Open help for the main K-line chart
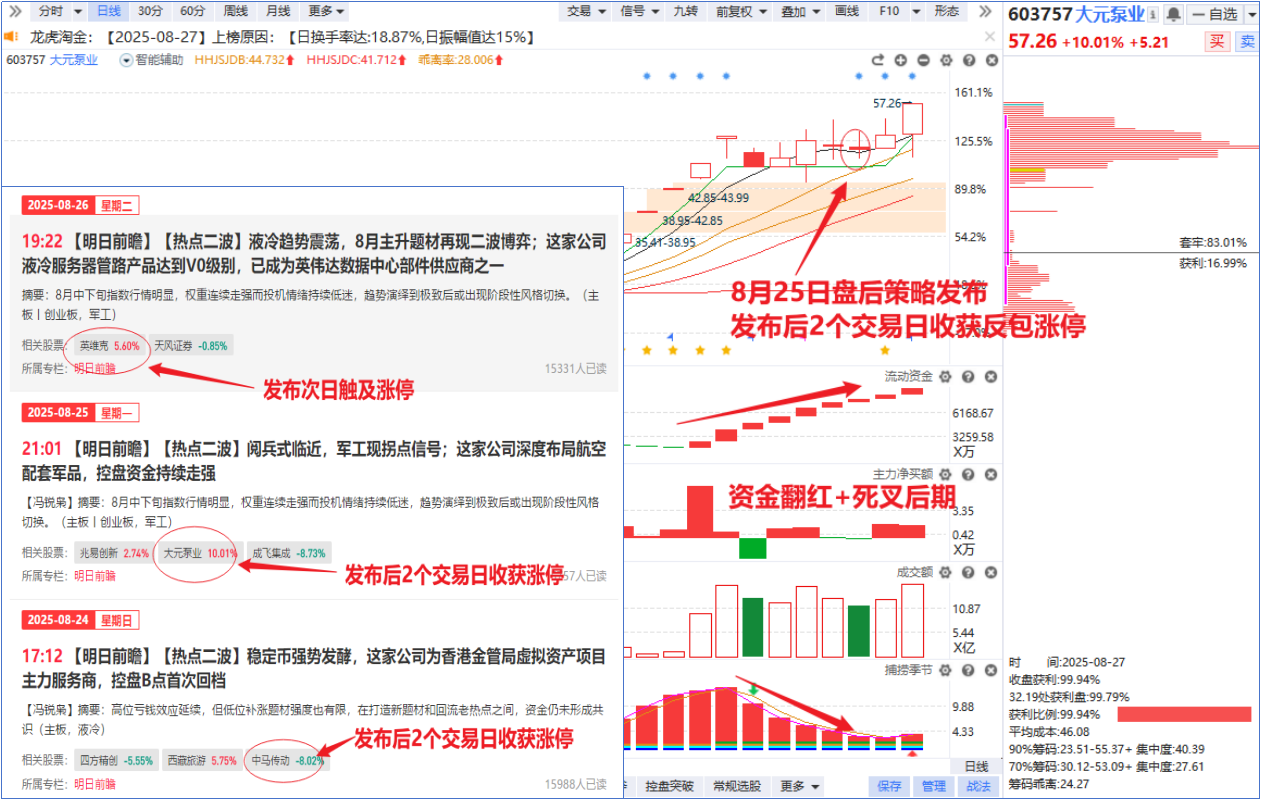Image resolution: width=1261 pixels, height=800 pixels. point(968,60)
